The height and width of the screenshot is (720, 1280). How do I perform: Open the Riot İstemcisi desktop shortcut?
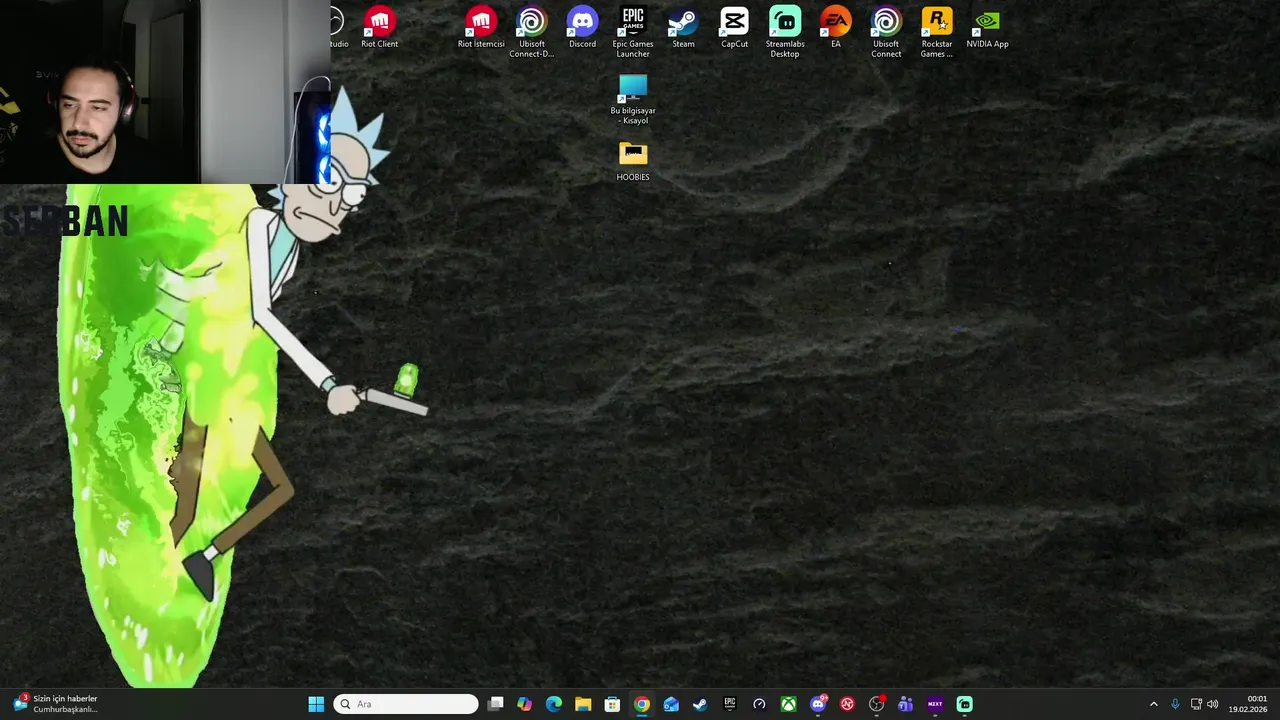(481, 28)
